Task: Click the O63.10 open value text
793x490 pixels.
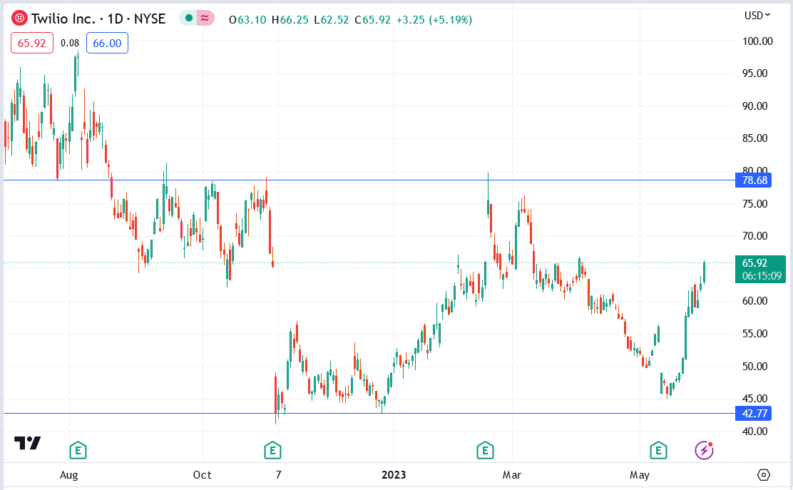Action: 247,20
